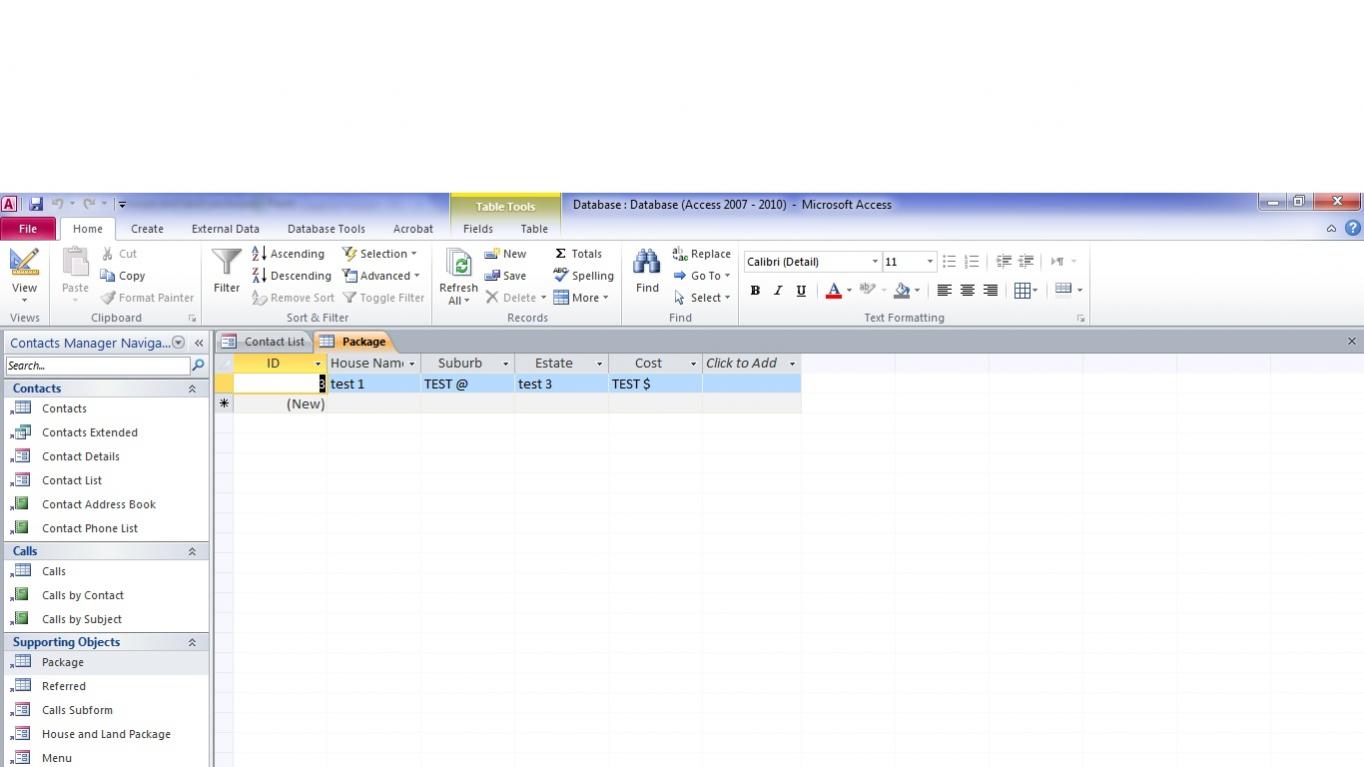The height and width of the screenshot is (767, 1364).
Task: Open the Calibri (Detail) font name dropdown
Action: coord(875,262)
